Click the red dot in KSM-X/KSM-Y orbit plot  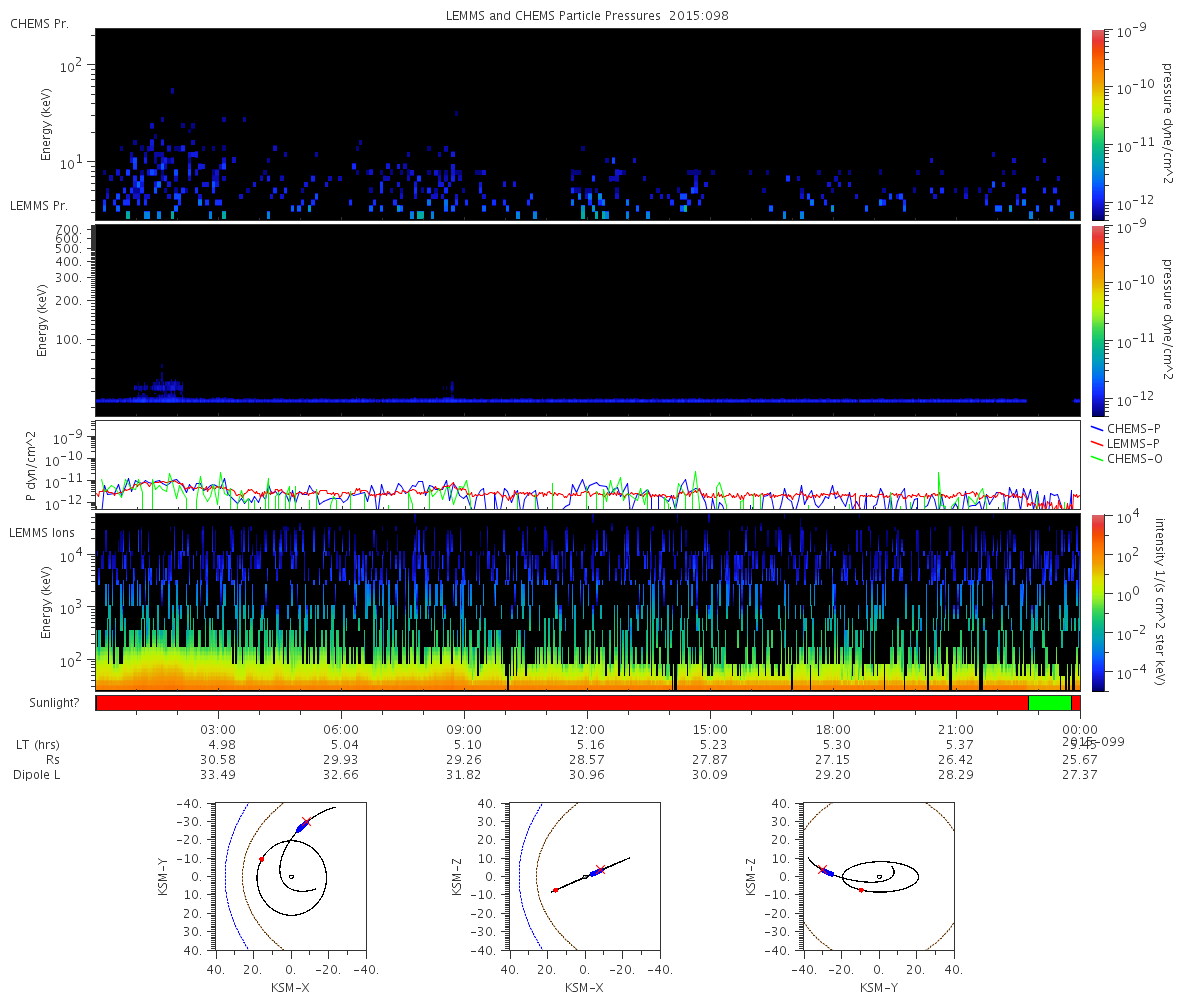[261, 859]
